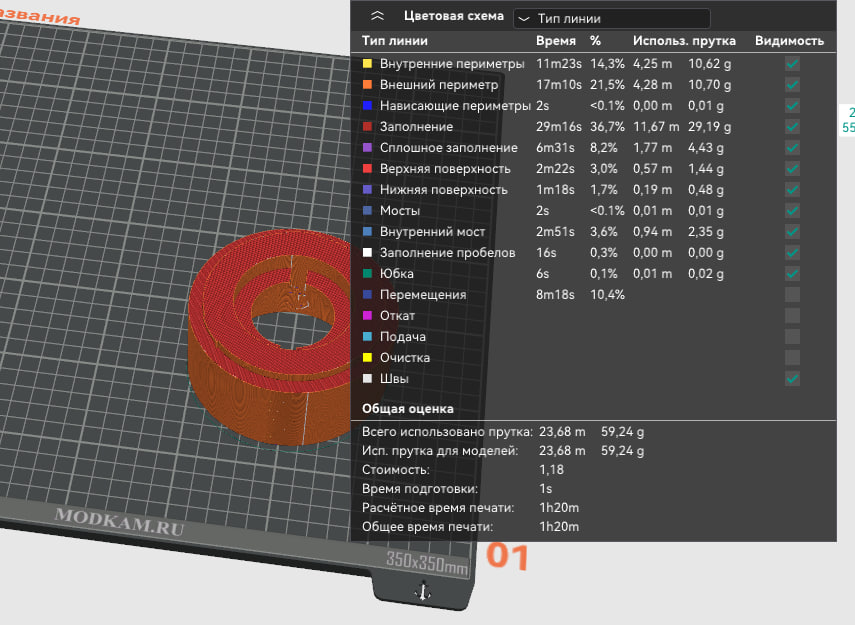
Task: Hide the Юбка skirt lines
Action: coord(792,274)
